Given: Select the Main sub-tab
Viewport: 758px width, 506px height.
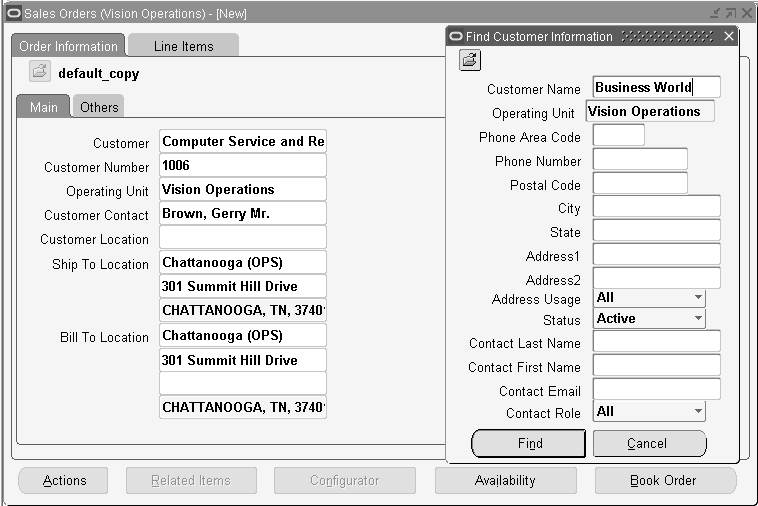Looking at the screenshot, I should pos(44,107).
